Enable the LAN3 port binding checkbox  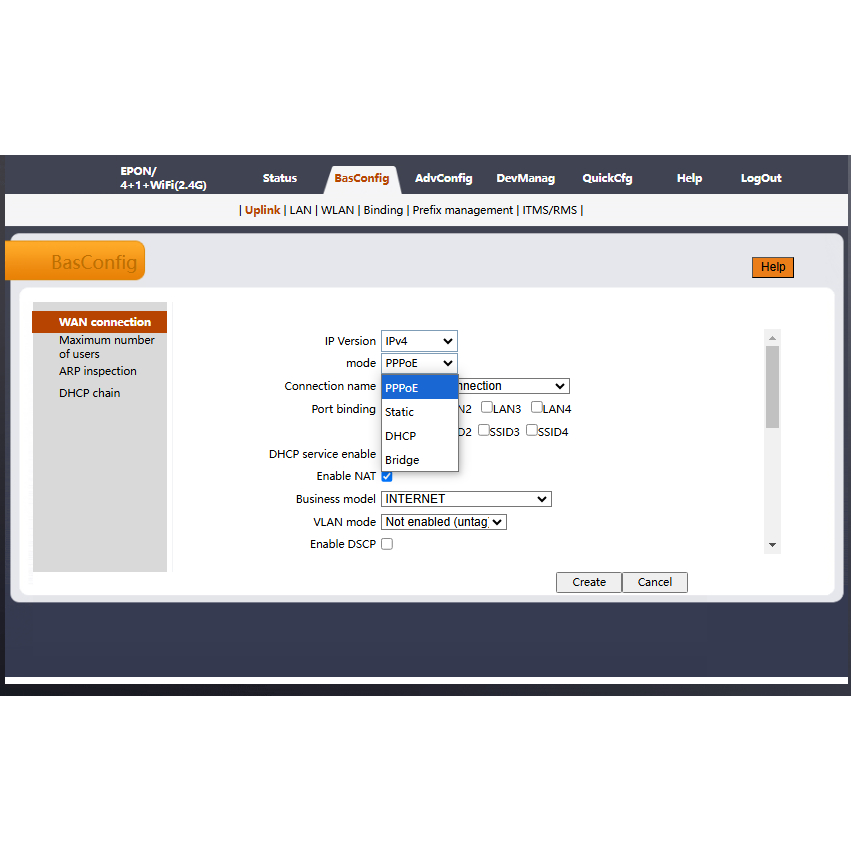click(487, 408)
